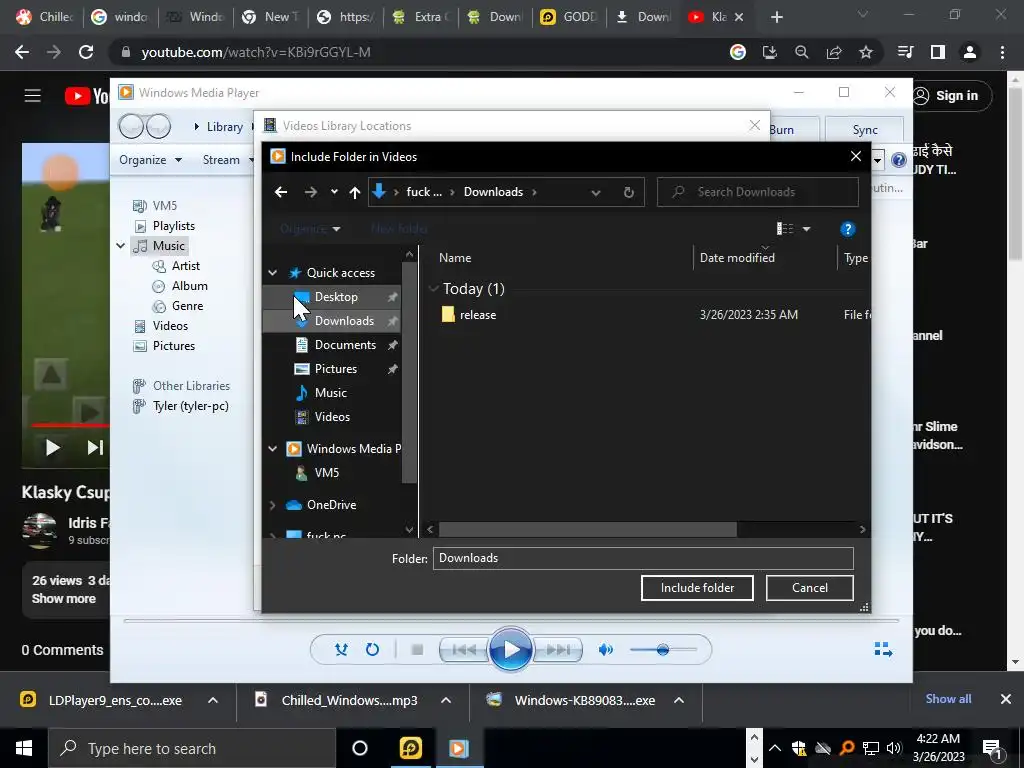Expand the OneDrive tree node

[x=272, y=505]
